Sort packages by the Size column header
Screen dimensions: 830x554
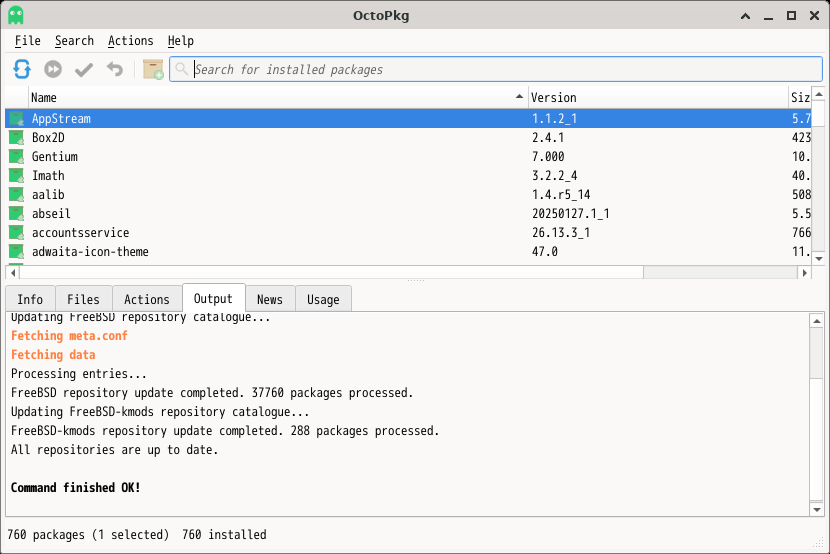[x=800, y=97]
